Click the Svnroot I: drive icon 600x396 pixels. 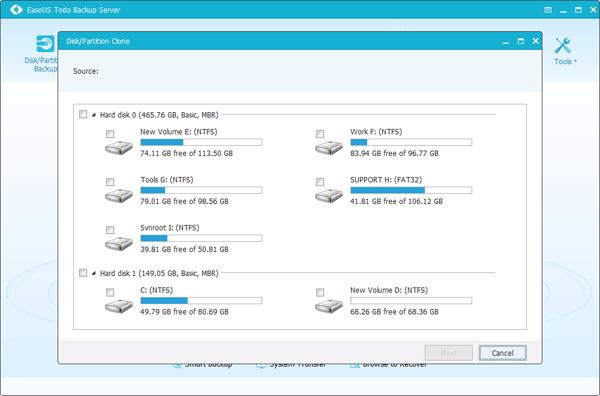click(x=119, y=244)
